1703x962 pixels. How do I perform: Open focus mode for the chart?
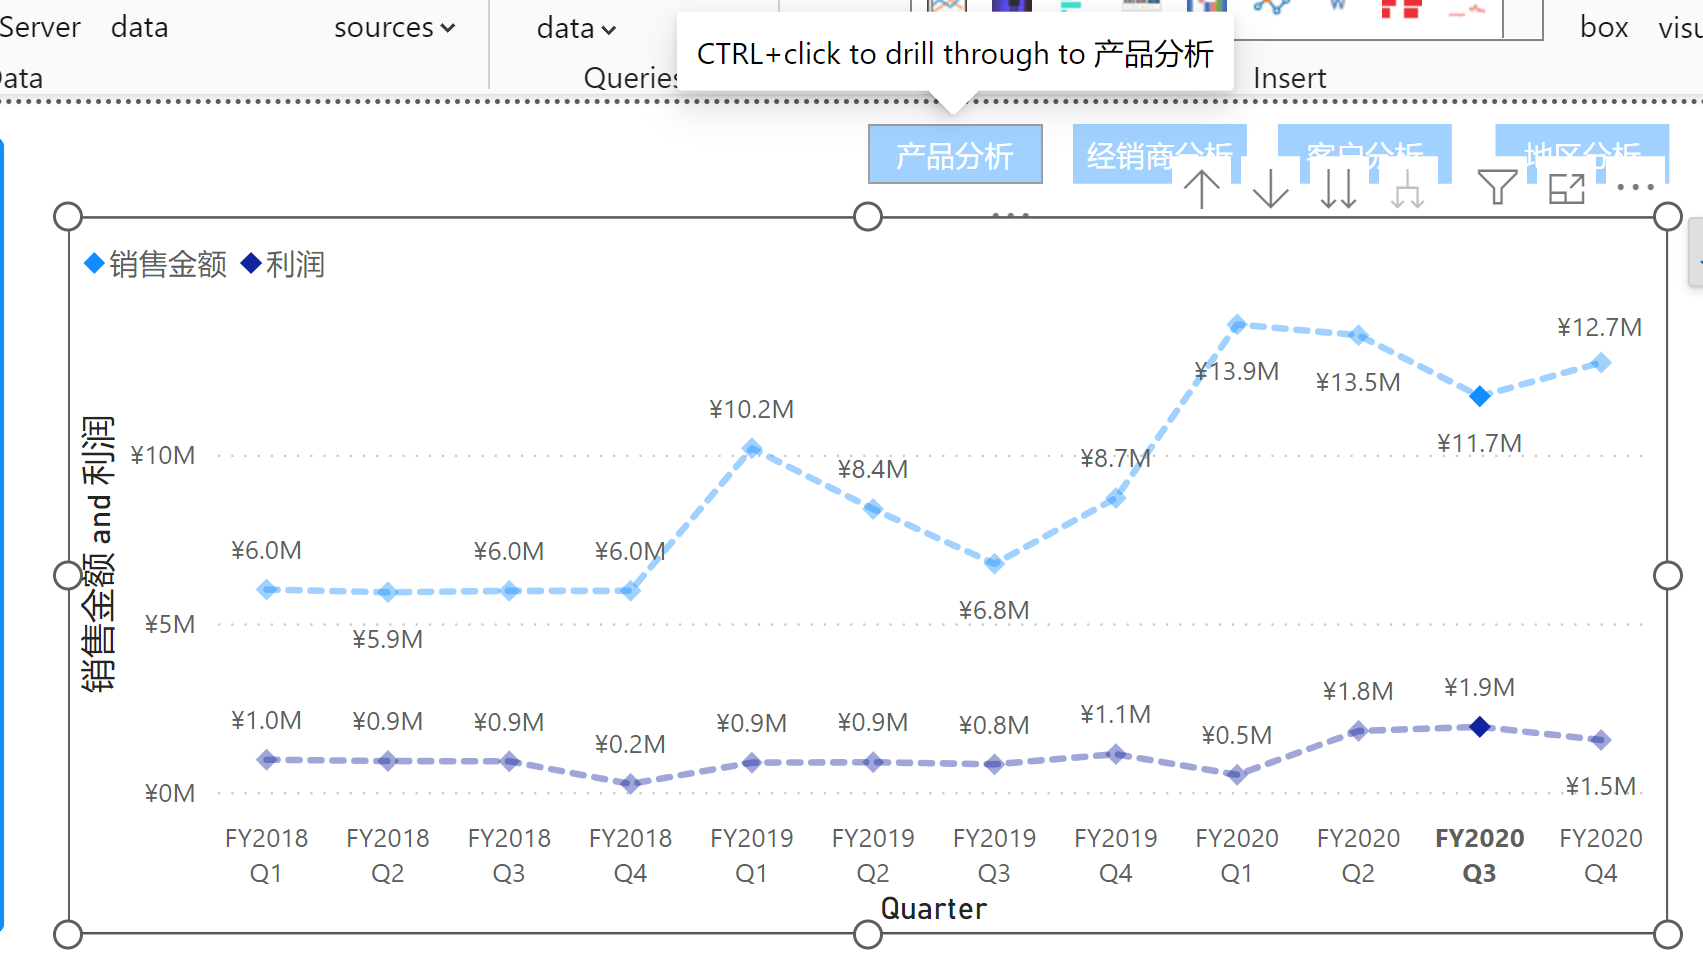tap(1566, 188)
